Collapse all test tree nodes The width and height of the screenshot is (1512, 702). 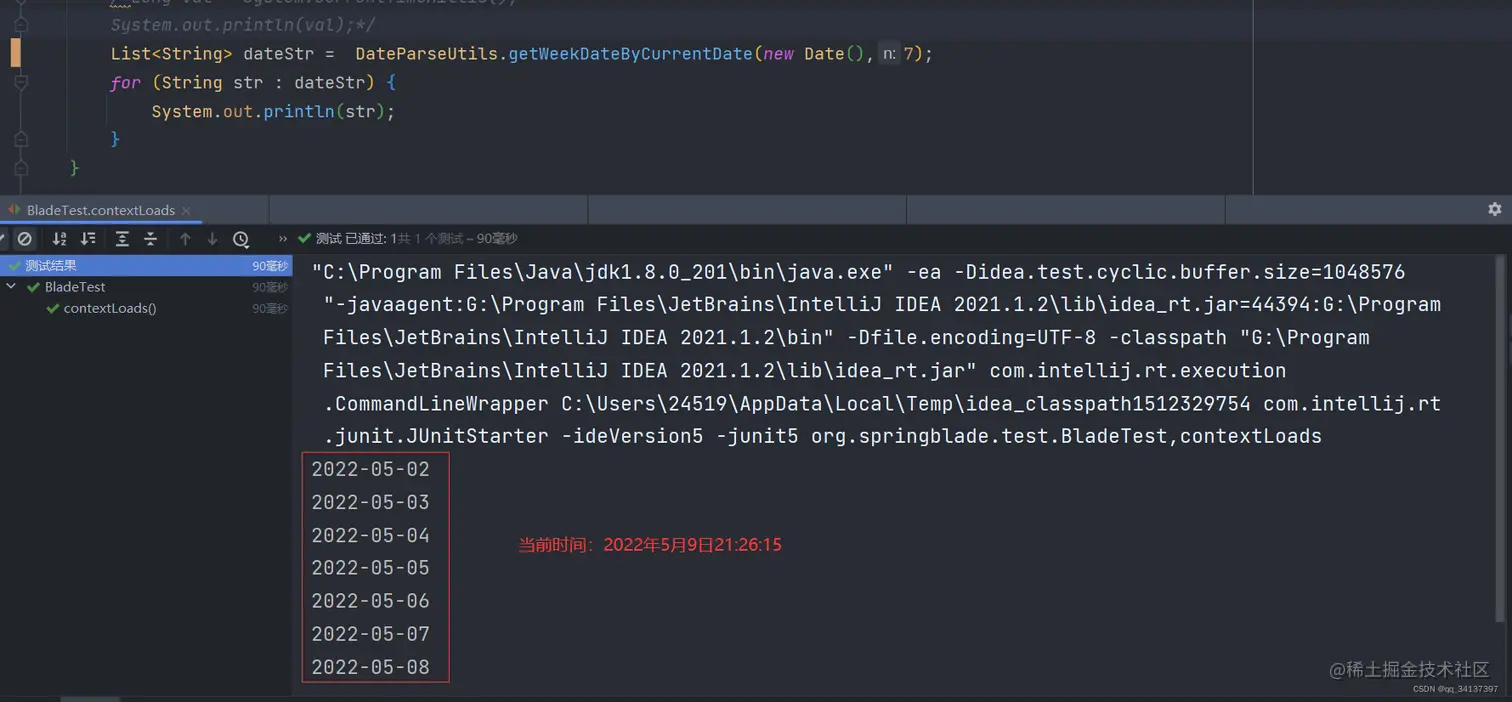point(150,239)
